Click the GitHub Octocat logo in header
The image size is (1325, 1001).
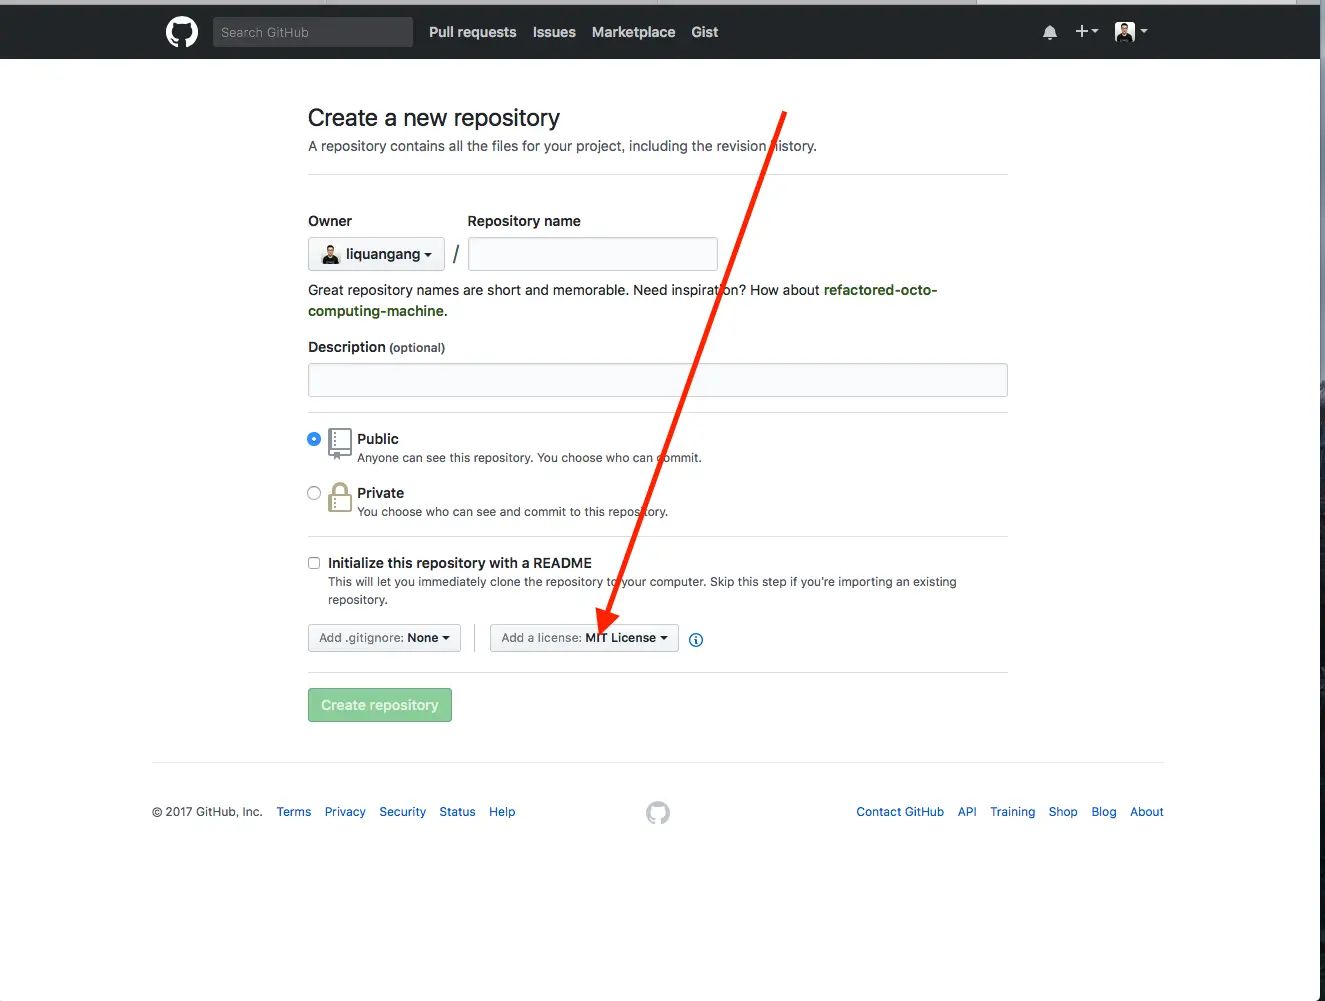click(182, 32)
